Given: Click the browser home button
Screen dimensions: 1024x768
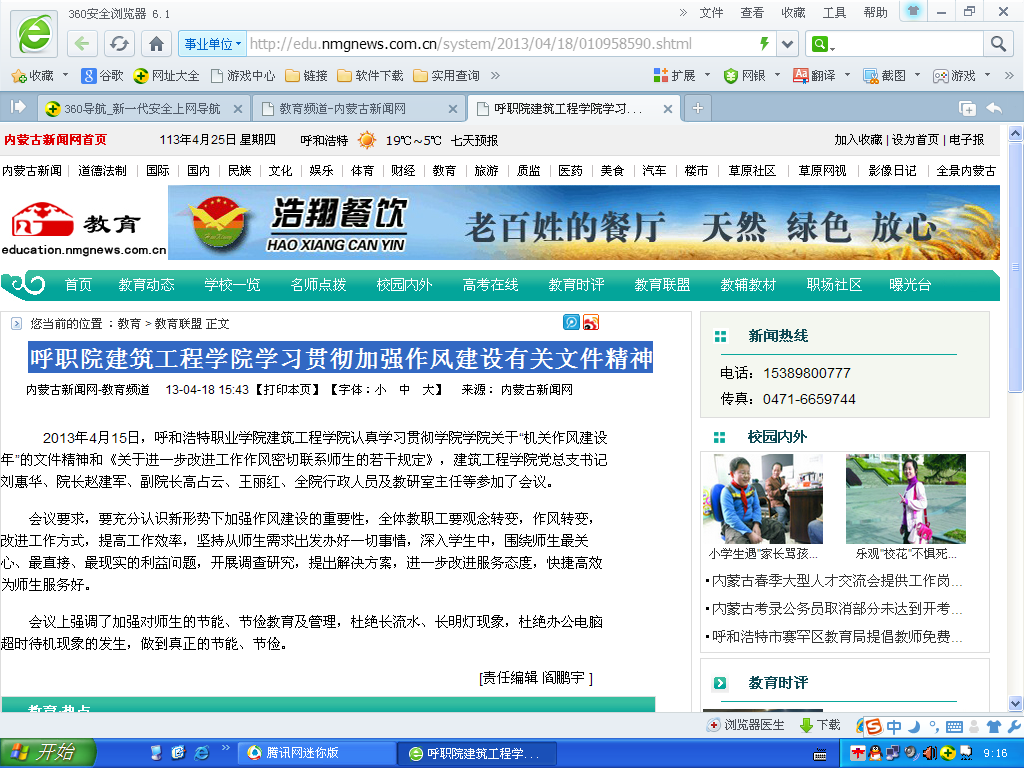Looking at the screenshot, I should [x=156, y=44].
